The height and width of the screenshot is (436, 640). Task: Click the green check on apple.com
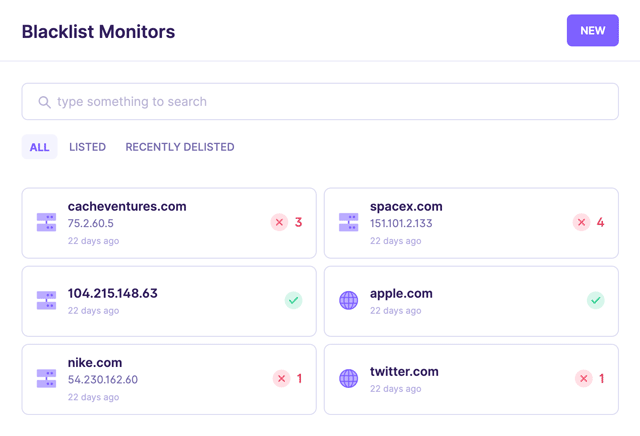[x=595, y=300]
